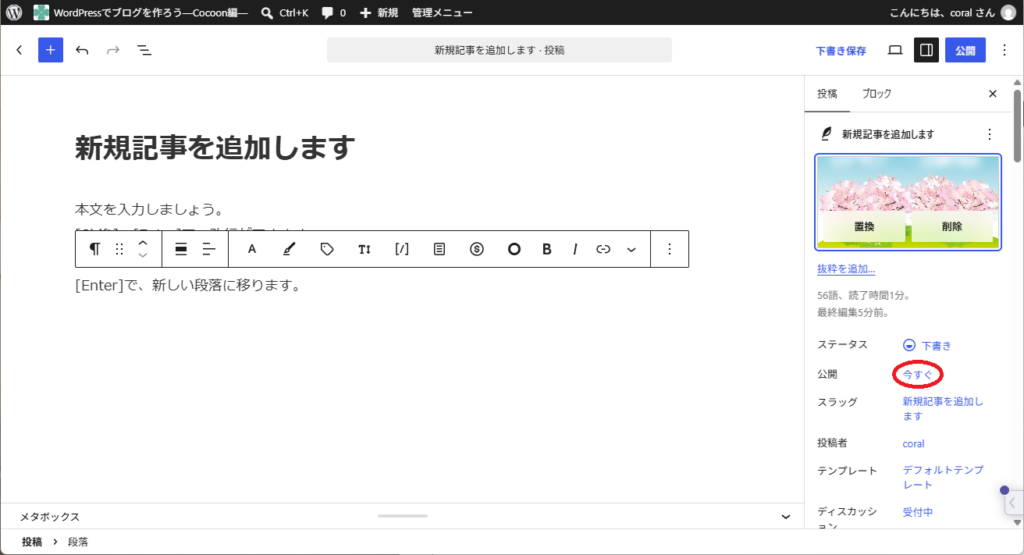Image resolution: width=1024 pixels, height=555 pixels.
Task: Click the document title command bar
Action: point(500,50)
